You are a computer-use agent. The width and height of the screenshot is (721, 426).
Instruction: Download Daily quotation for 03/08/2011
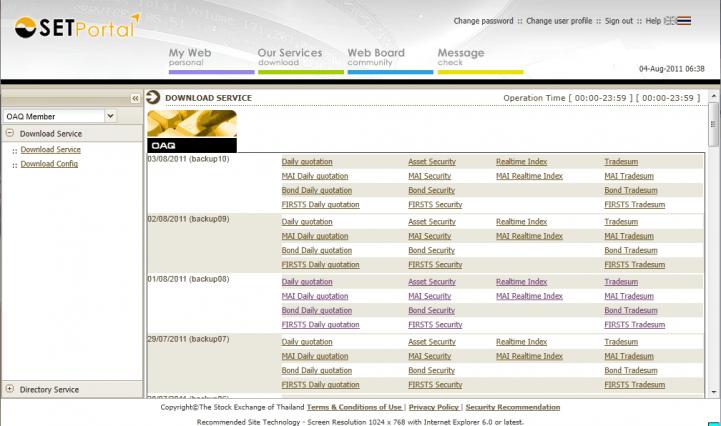[307, 161]
